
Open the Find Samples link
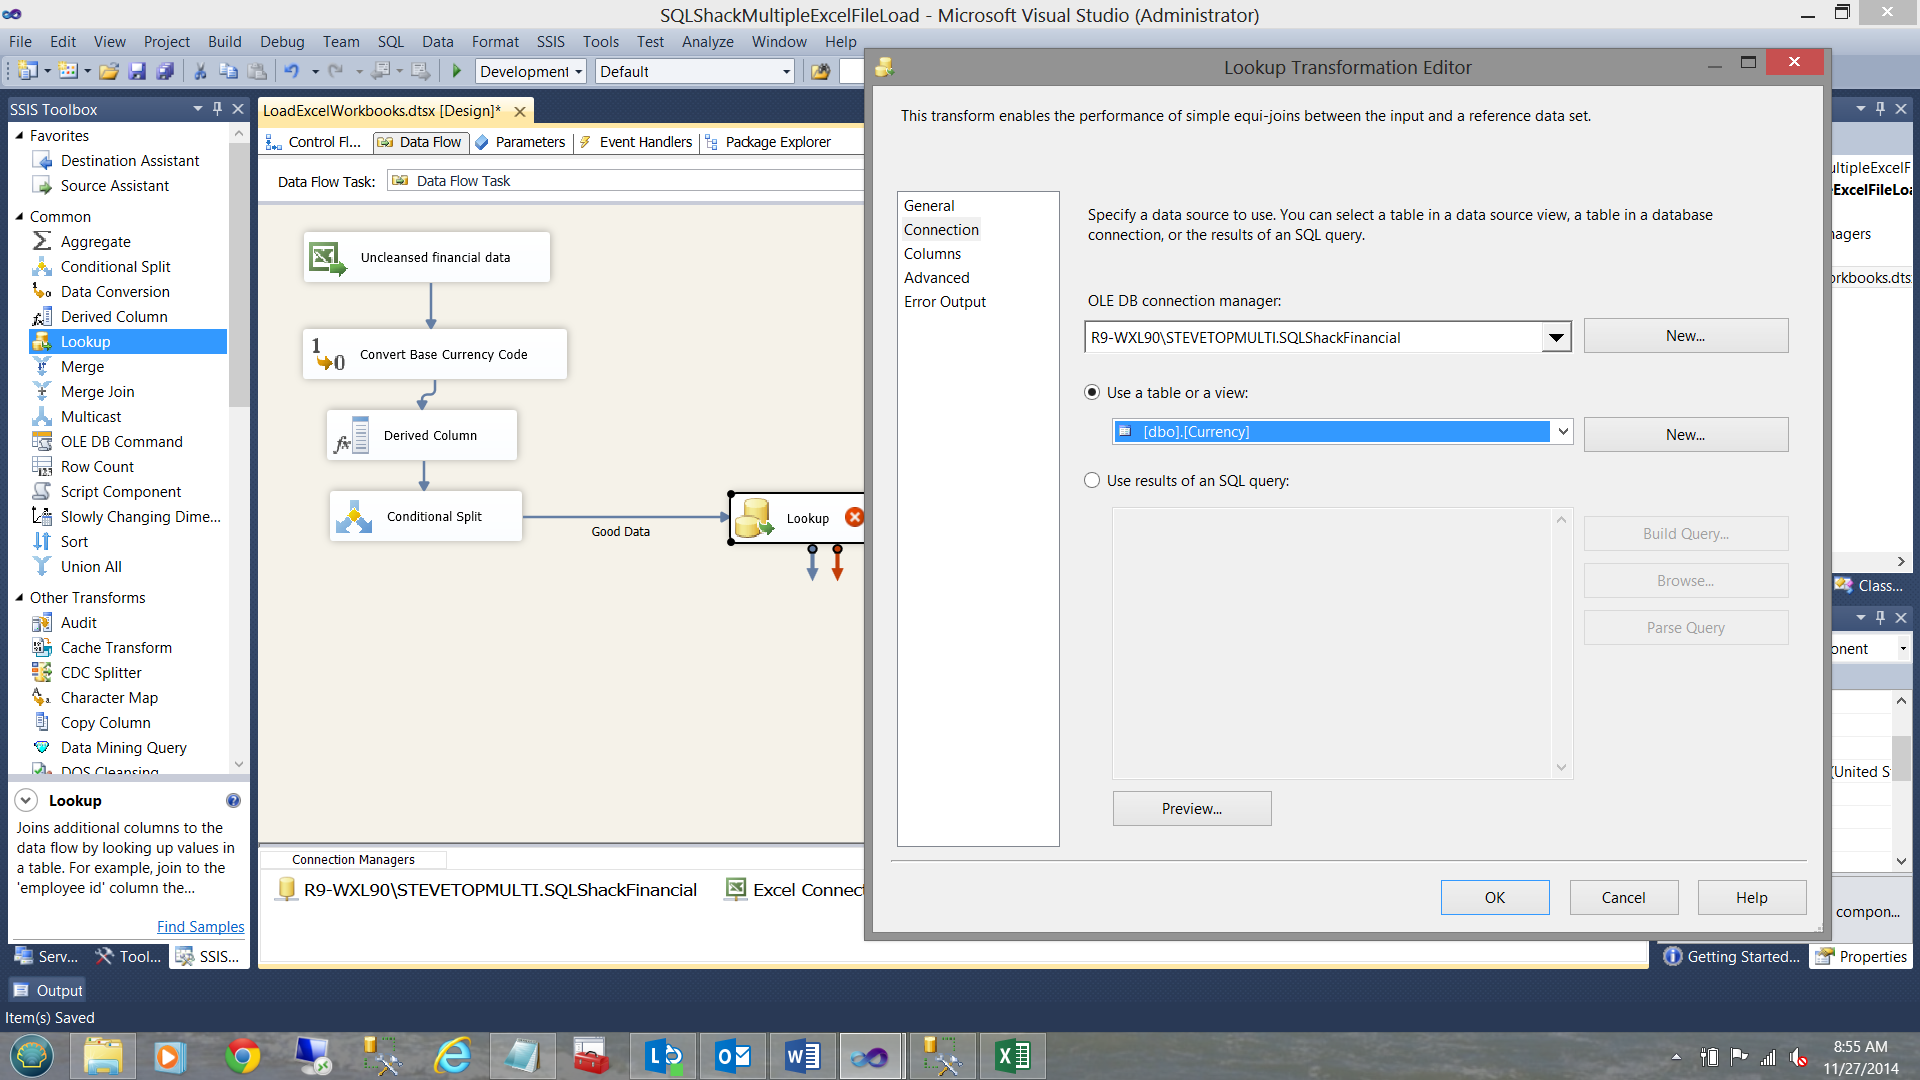[200, 927]
